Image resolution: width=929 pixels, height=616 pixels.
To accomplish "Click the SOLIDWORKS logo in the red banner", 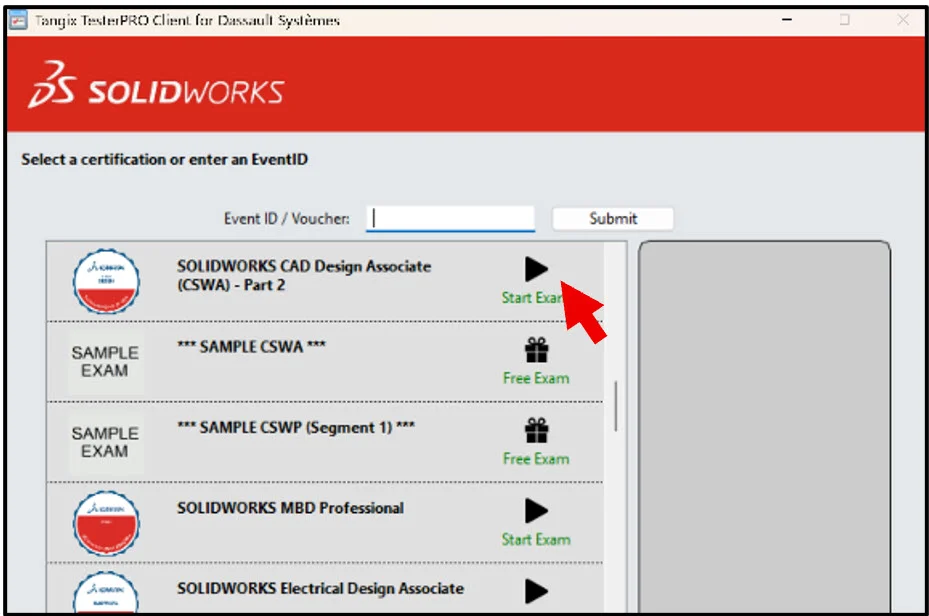I will click(157, 88).
